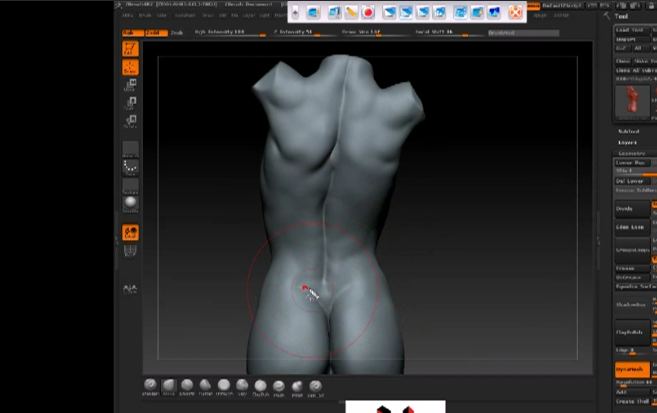Screen dimensions: 657x413
Task: Click the Divide button
Action: [632, 209]
